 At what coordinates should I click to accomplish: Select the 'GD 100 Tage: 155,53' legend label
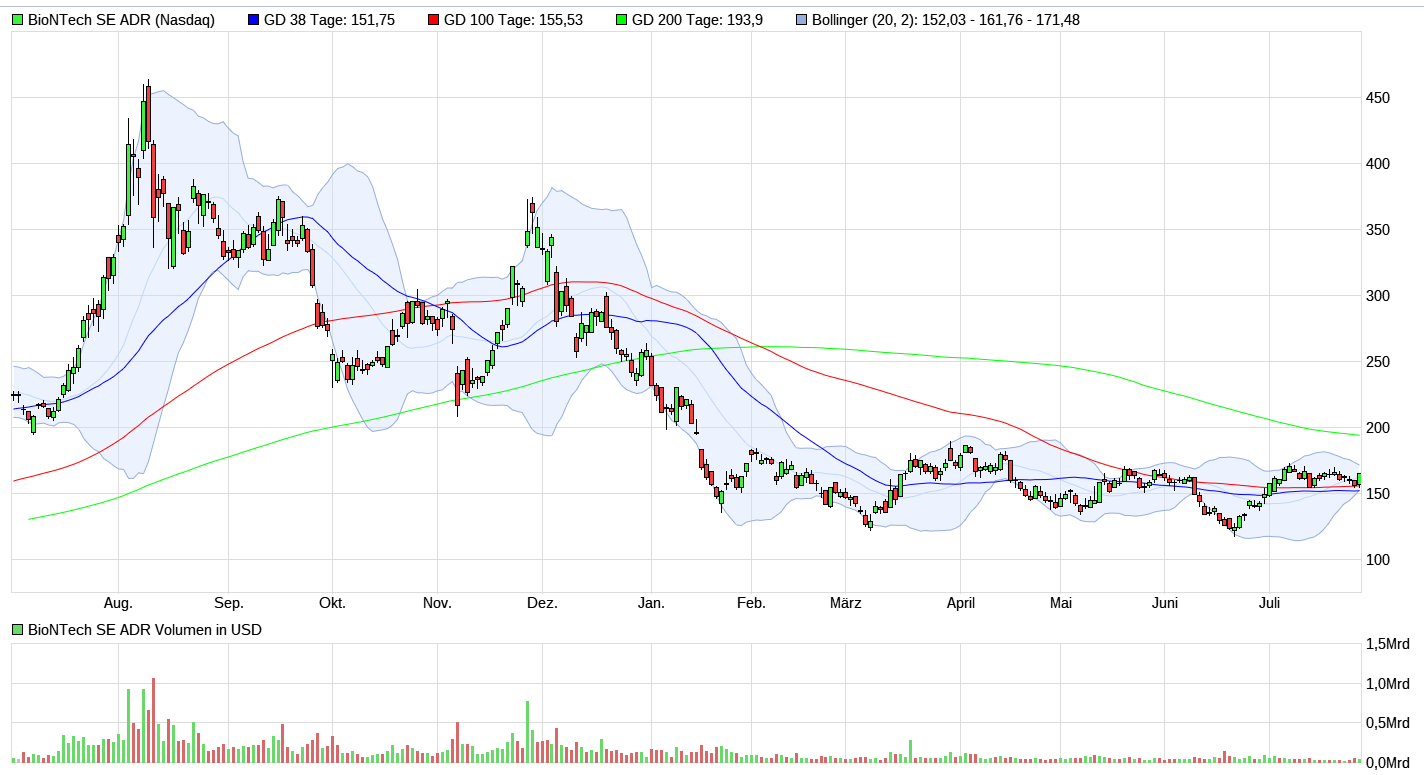[x=514, y=20]
